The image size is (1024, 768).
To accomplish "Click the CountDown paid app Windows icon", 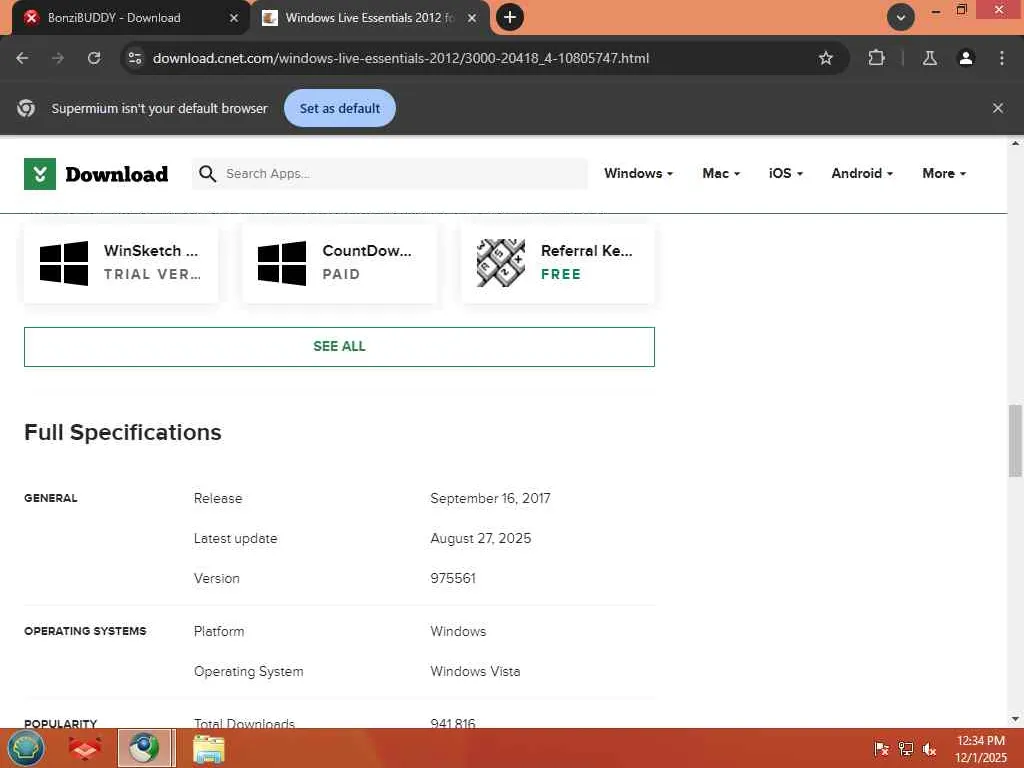I will coord(282,263).
